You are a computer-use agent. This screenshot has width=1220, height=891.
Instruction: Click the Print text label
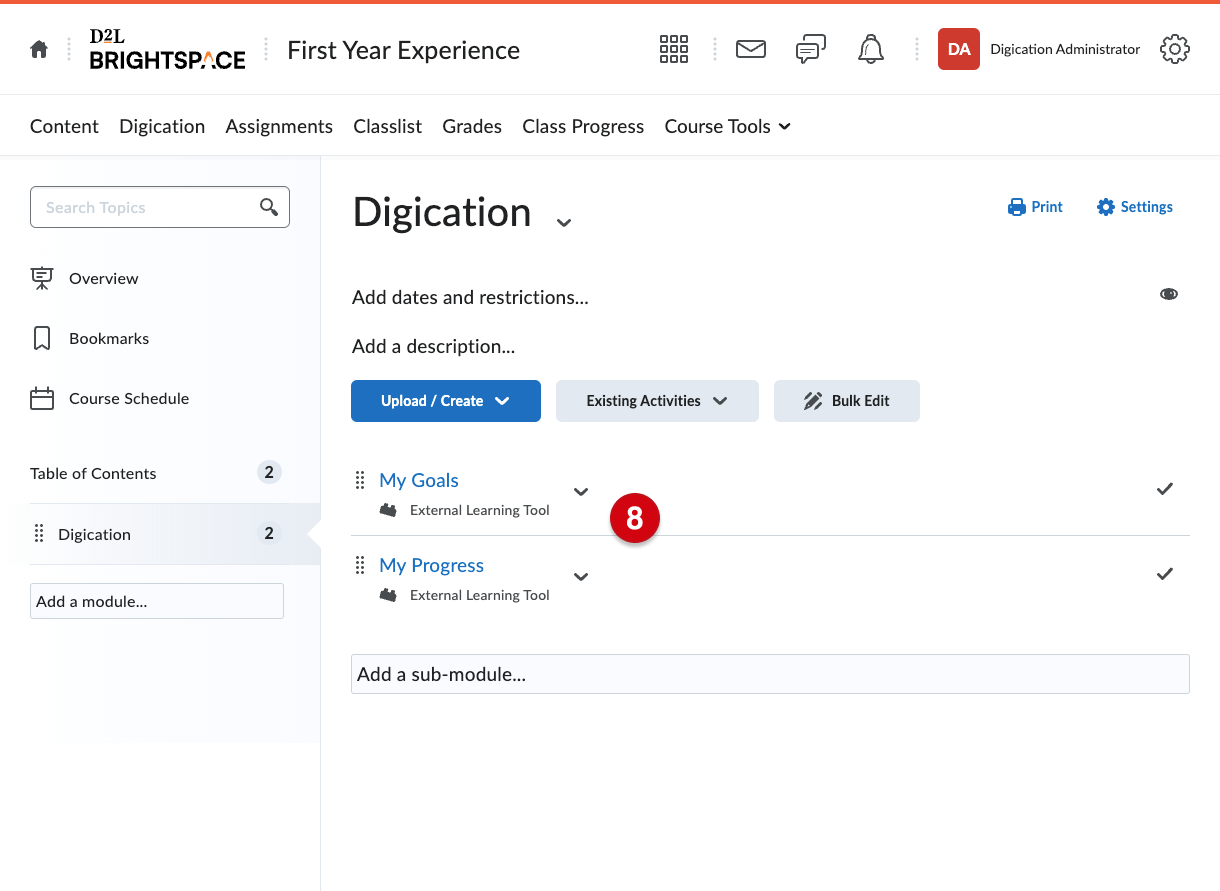tap(1047, 207)
